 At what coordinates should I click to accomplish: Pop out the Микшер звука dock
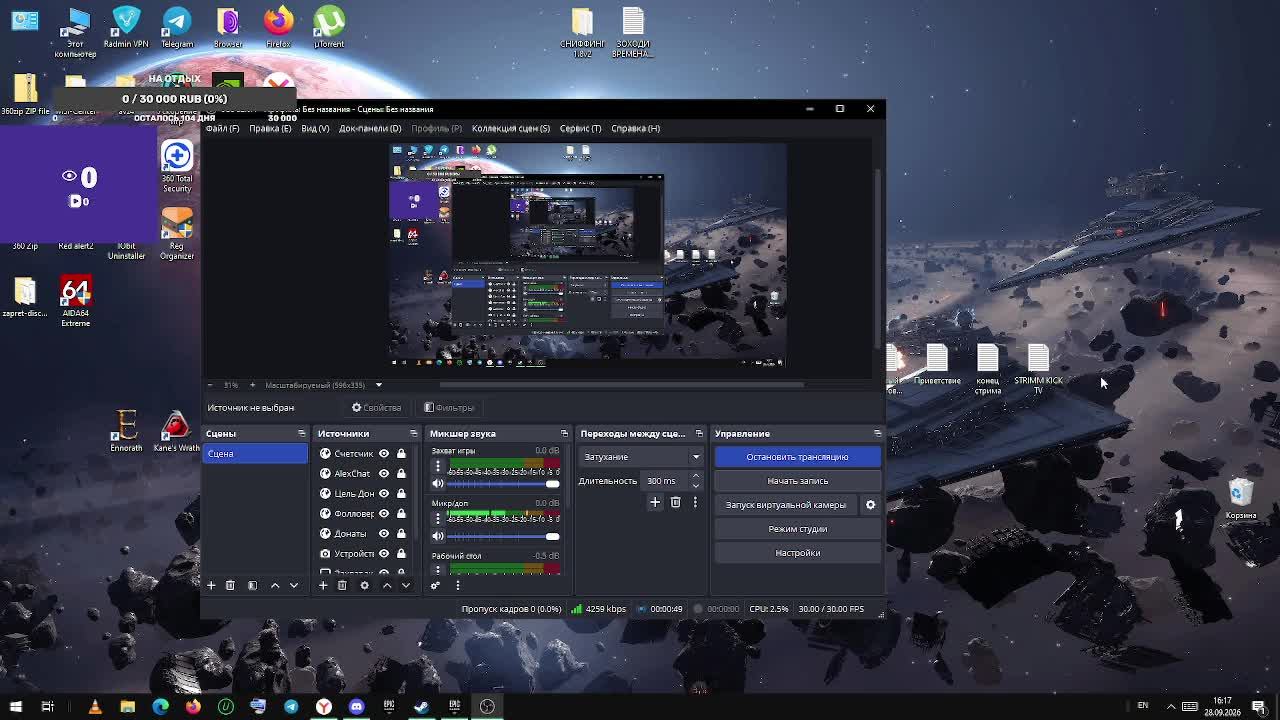(564, 434)
